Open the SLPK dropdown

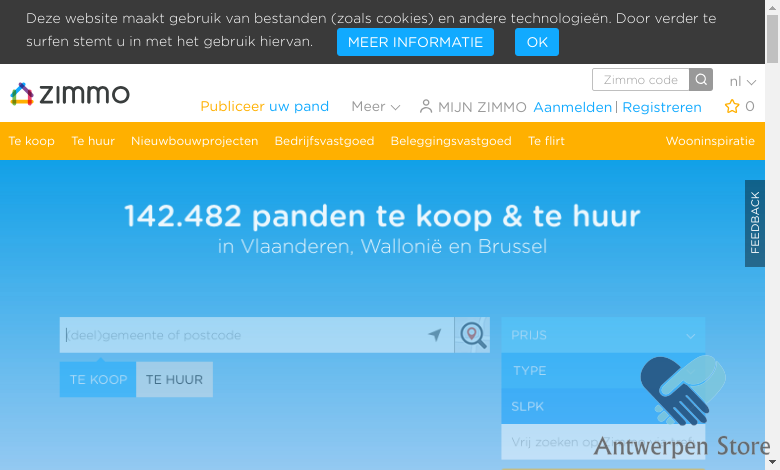[603, 406]
